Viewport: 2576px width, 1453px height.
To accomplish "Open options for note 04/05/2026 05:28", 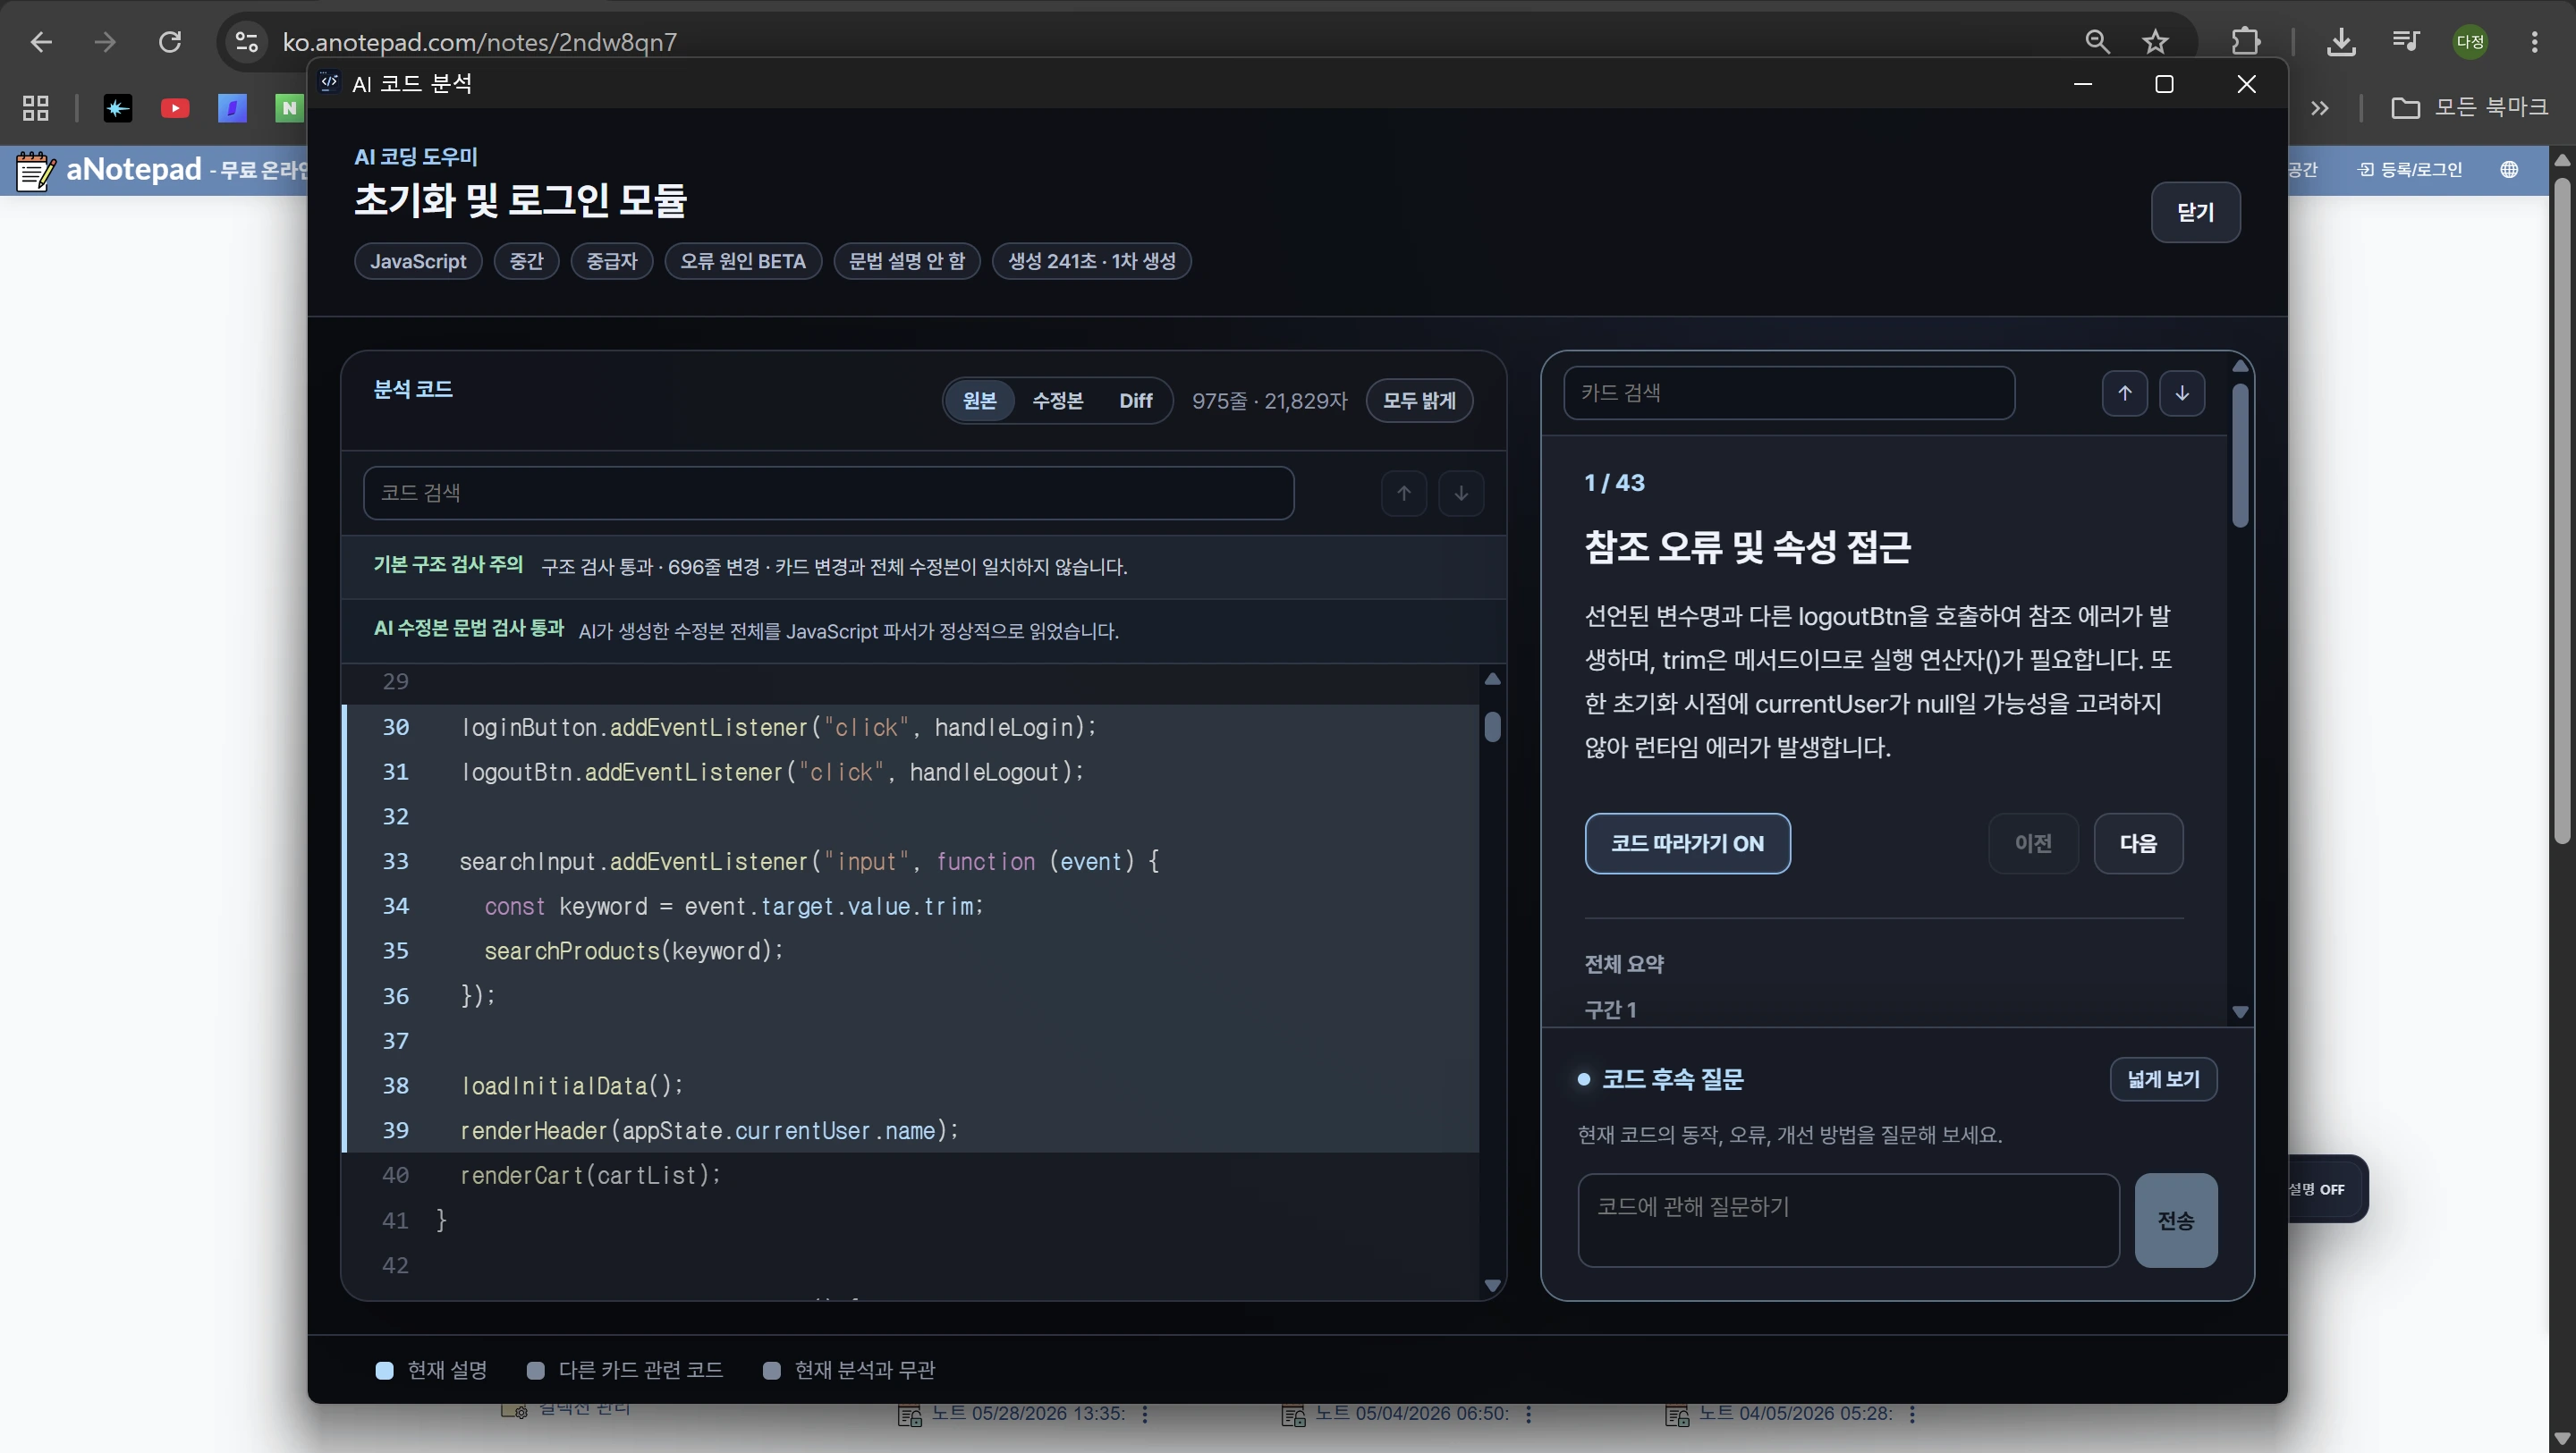I will 1911,1415.
